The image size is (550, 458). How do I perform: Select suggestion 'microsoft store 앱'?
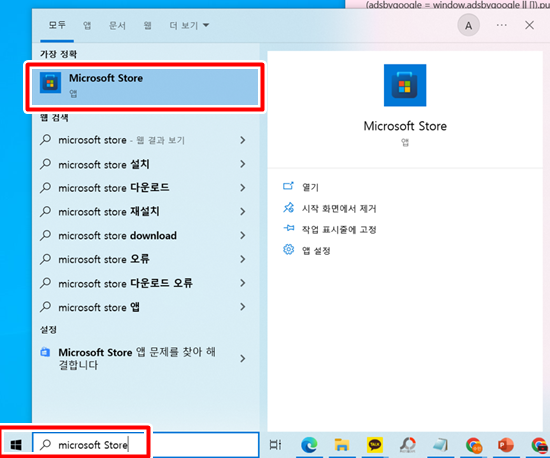[99, 307]
